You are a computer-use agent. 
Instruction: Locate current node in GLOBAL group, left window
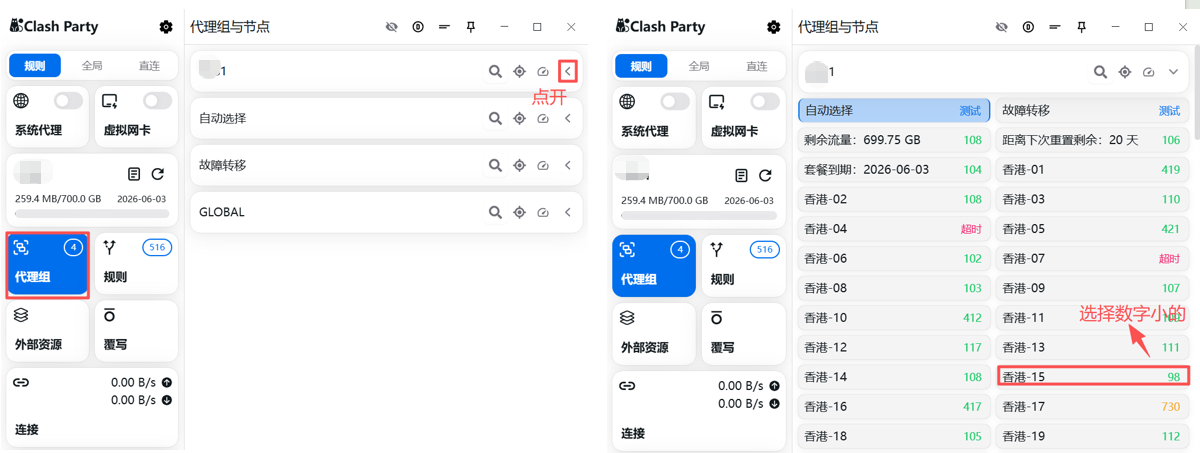coord(519,212)
